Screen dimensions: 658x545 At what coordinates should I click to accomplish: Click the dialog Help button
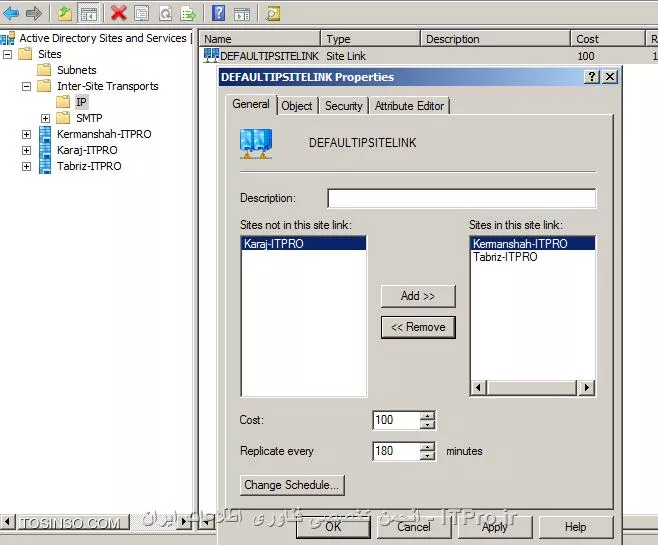(575, 527)
